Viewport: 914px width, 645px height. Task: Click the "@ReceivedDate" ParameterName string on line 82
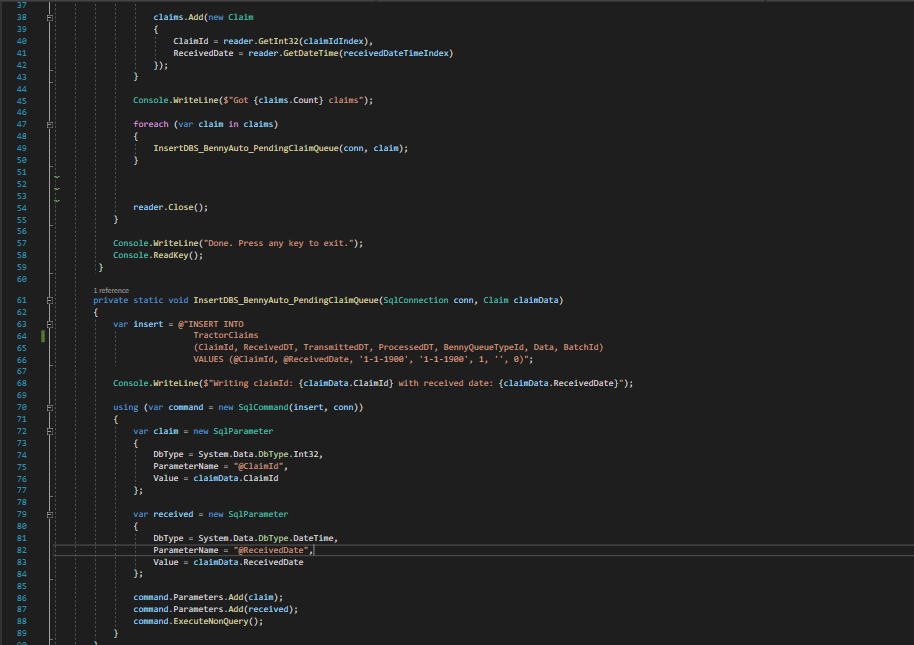click(x=271, y=550)
